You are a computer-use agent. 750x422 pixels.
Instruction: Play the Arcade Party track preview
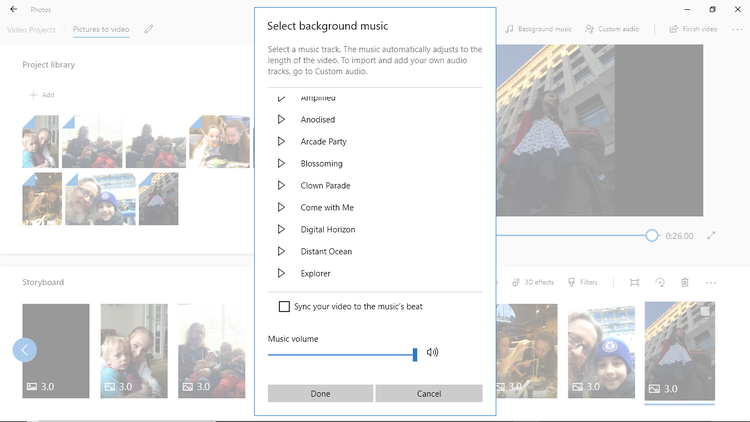pyautogui.click(x=281, y=142)
